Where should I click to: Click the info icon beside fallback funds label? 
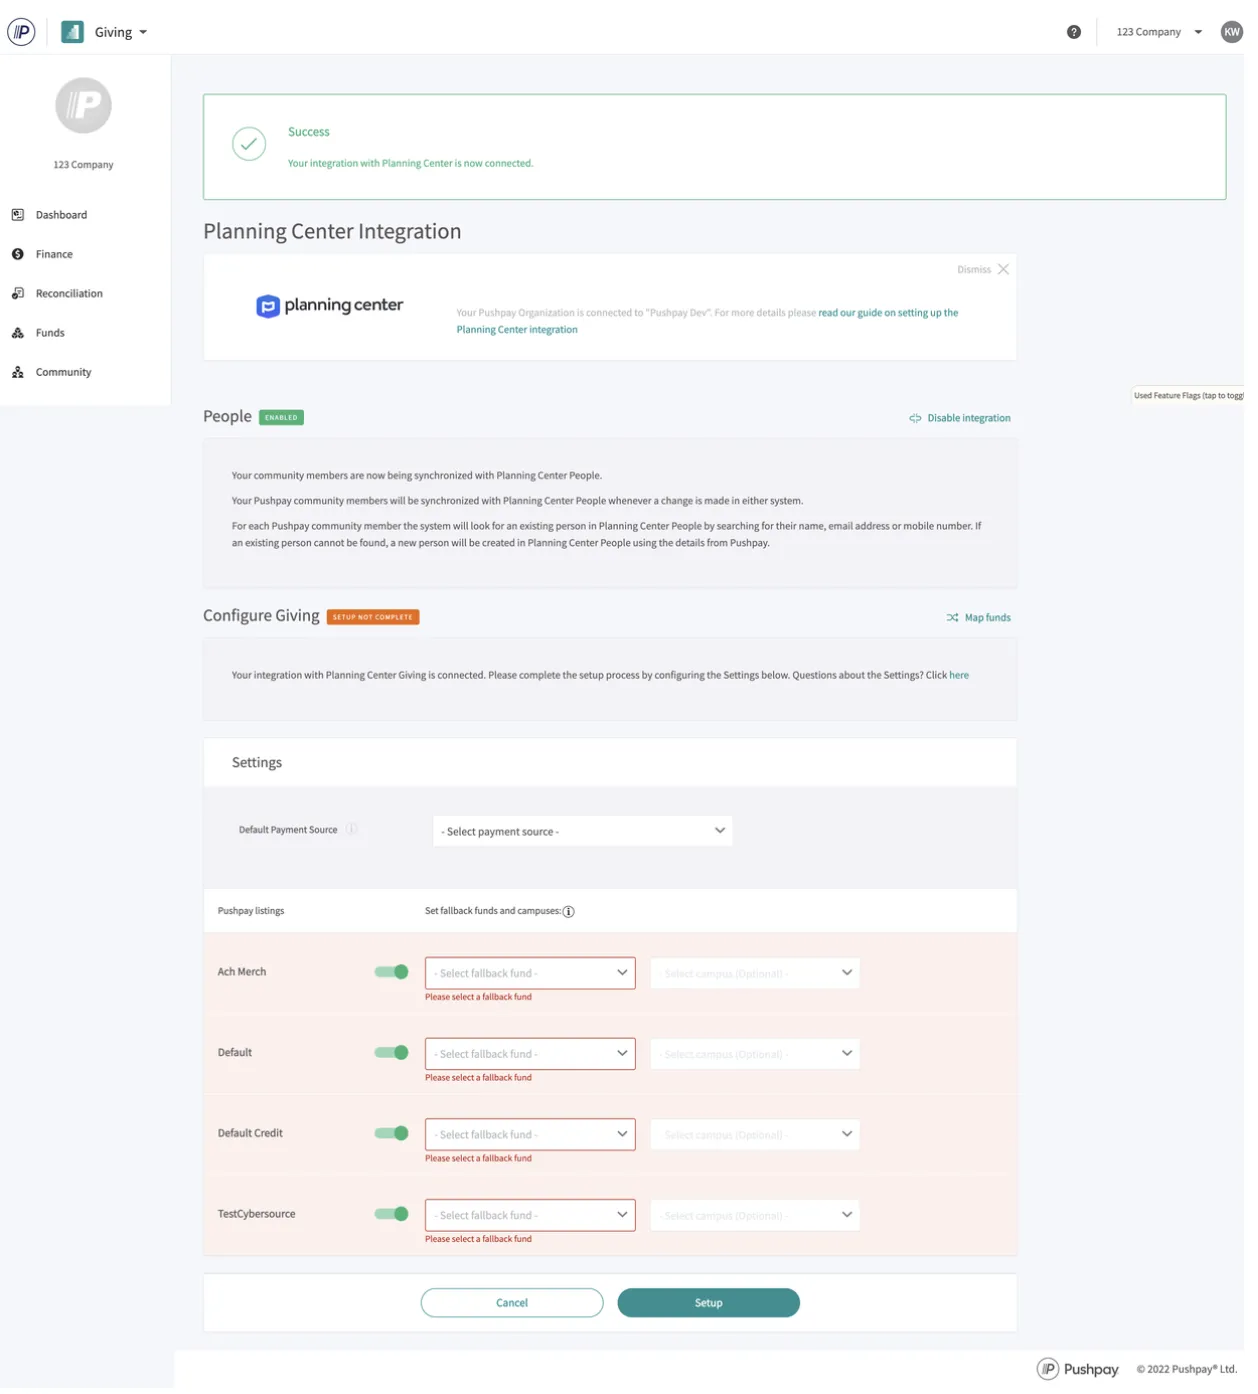point(568,911)
